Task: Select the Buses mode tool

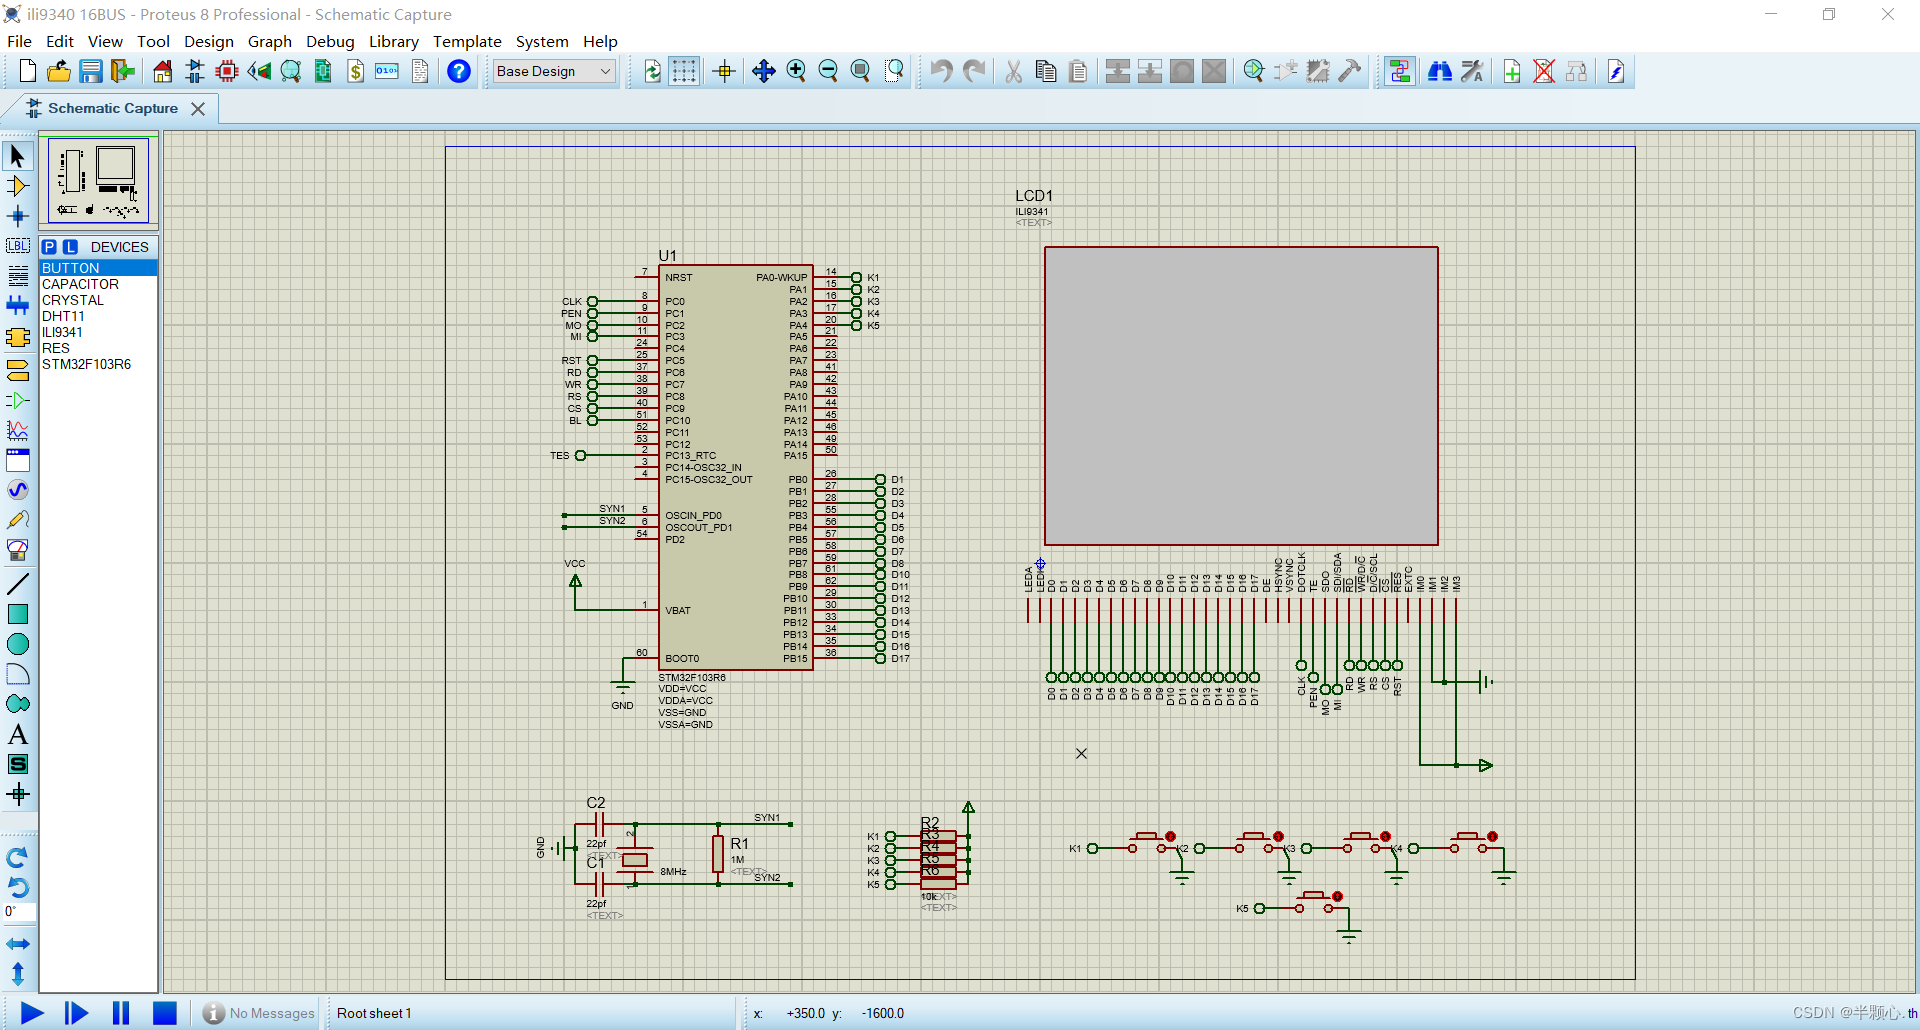Action: (x=17, y=307)
